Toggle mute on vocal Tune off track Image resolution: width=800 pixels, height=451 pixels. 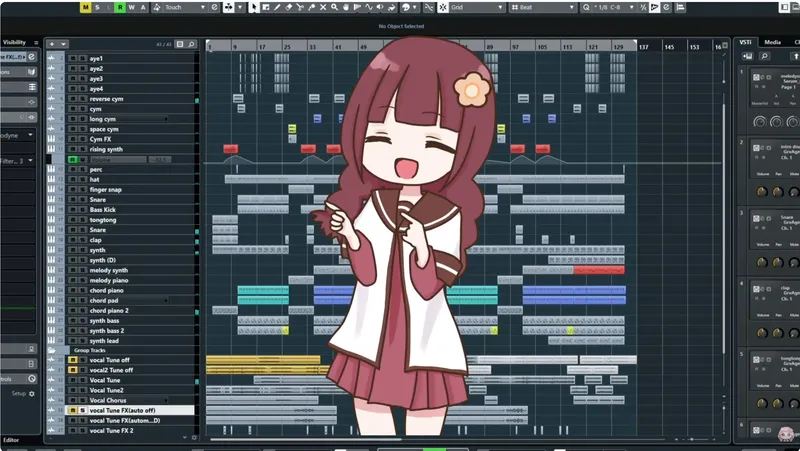(73, 360)
